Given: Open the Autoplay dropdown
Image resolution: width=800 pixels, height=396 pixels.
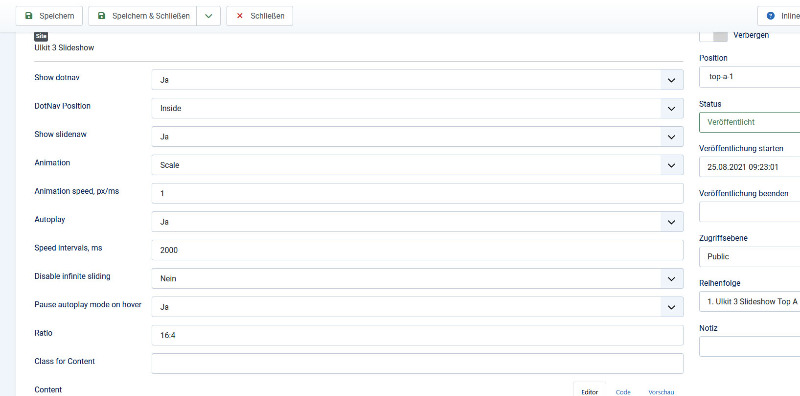Looking at the screenshot, I should (x=417, y=222).
